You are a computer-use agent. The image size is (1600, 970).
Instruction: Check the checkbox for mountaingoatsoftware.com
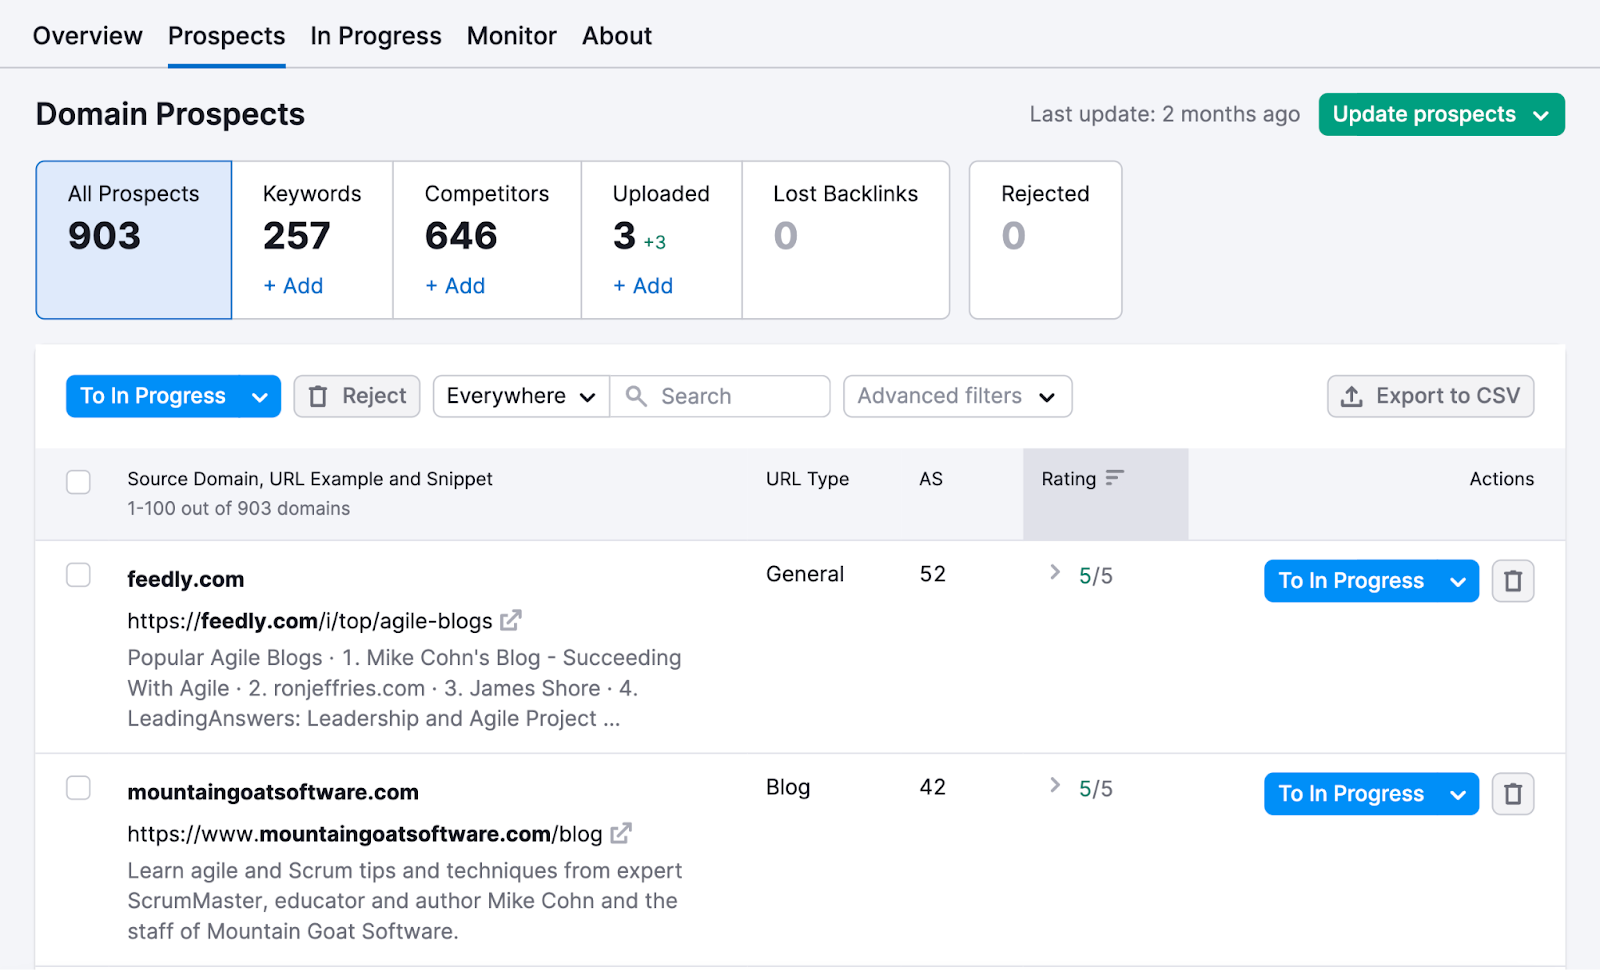point(78,788)
